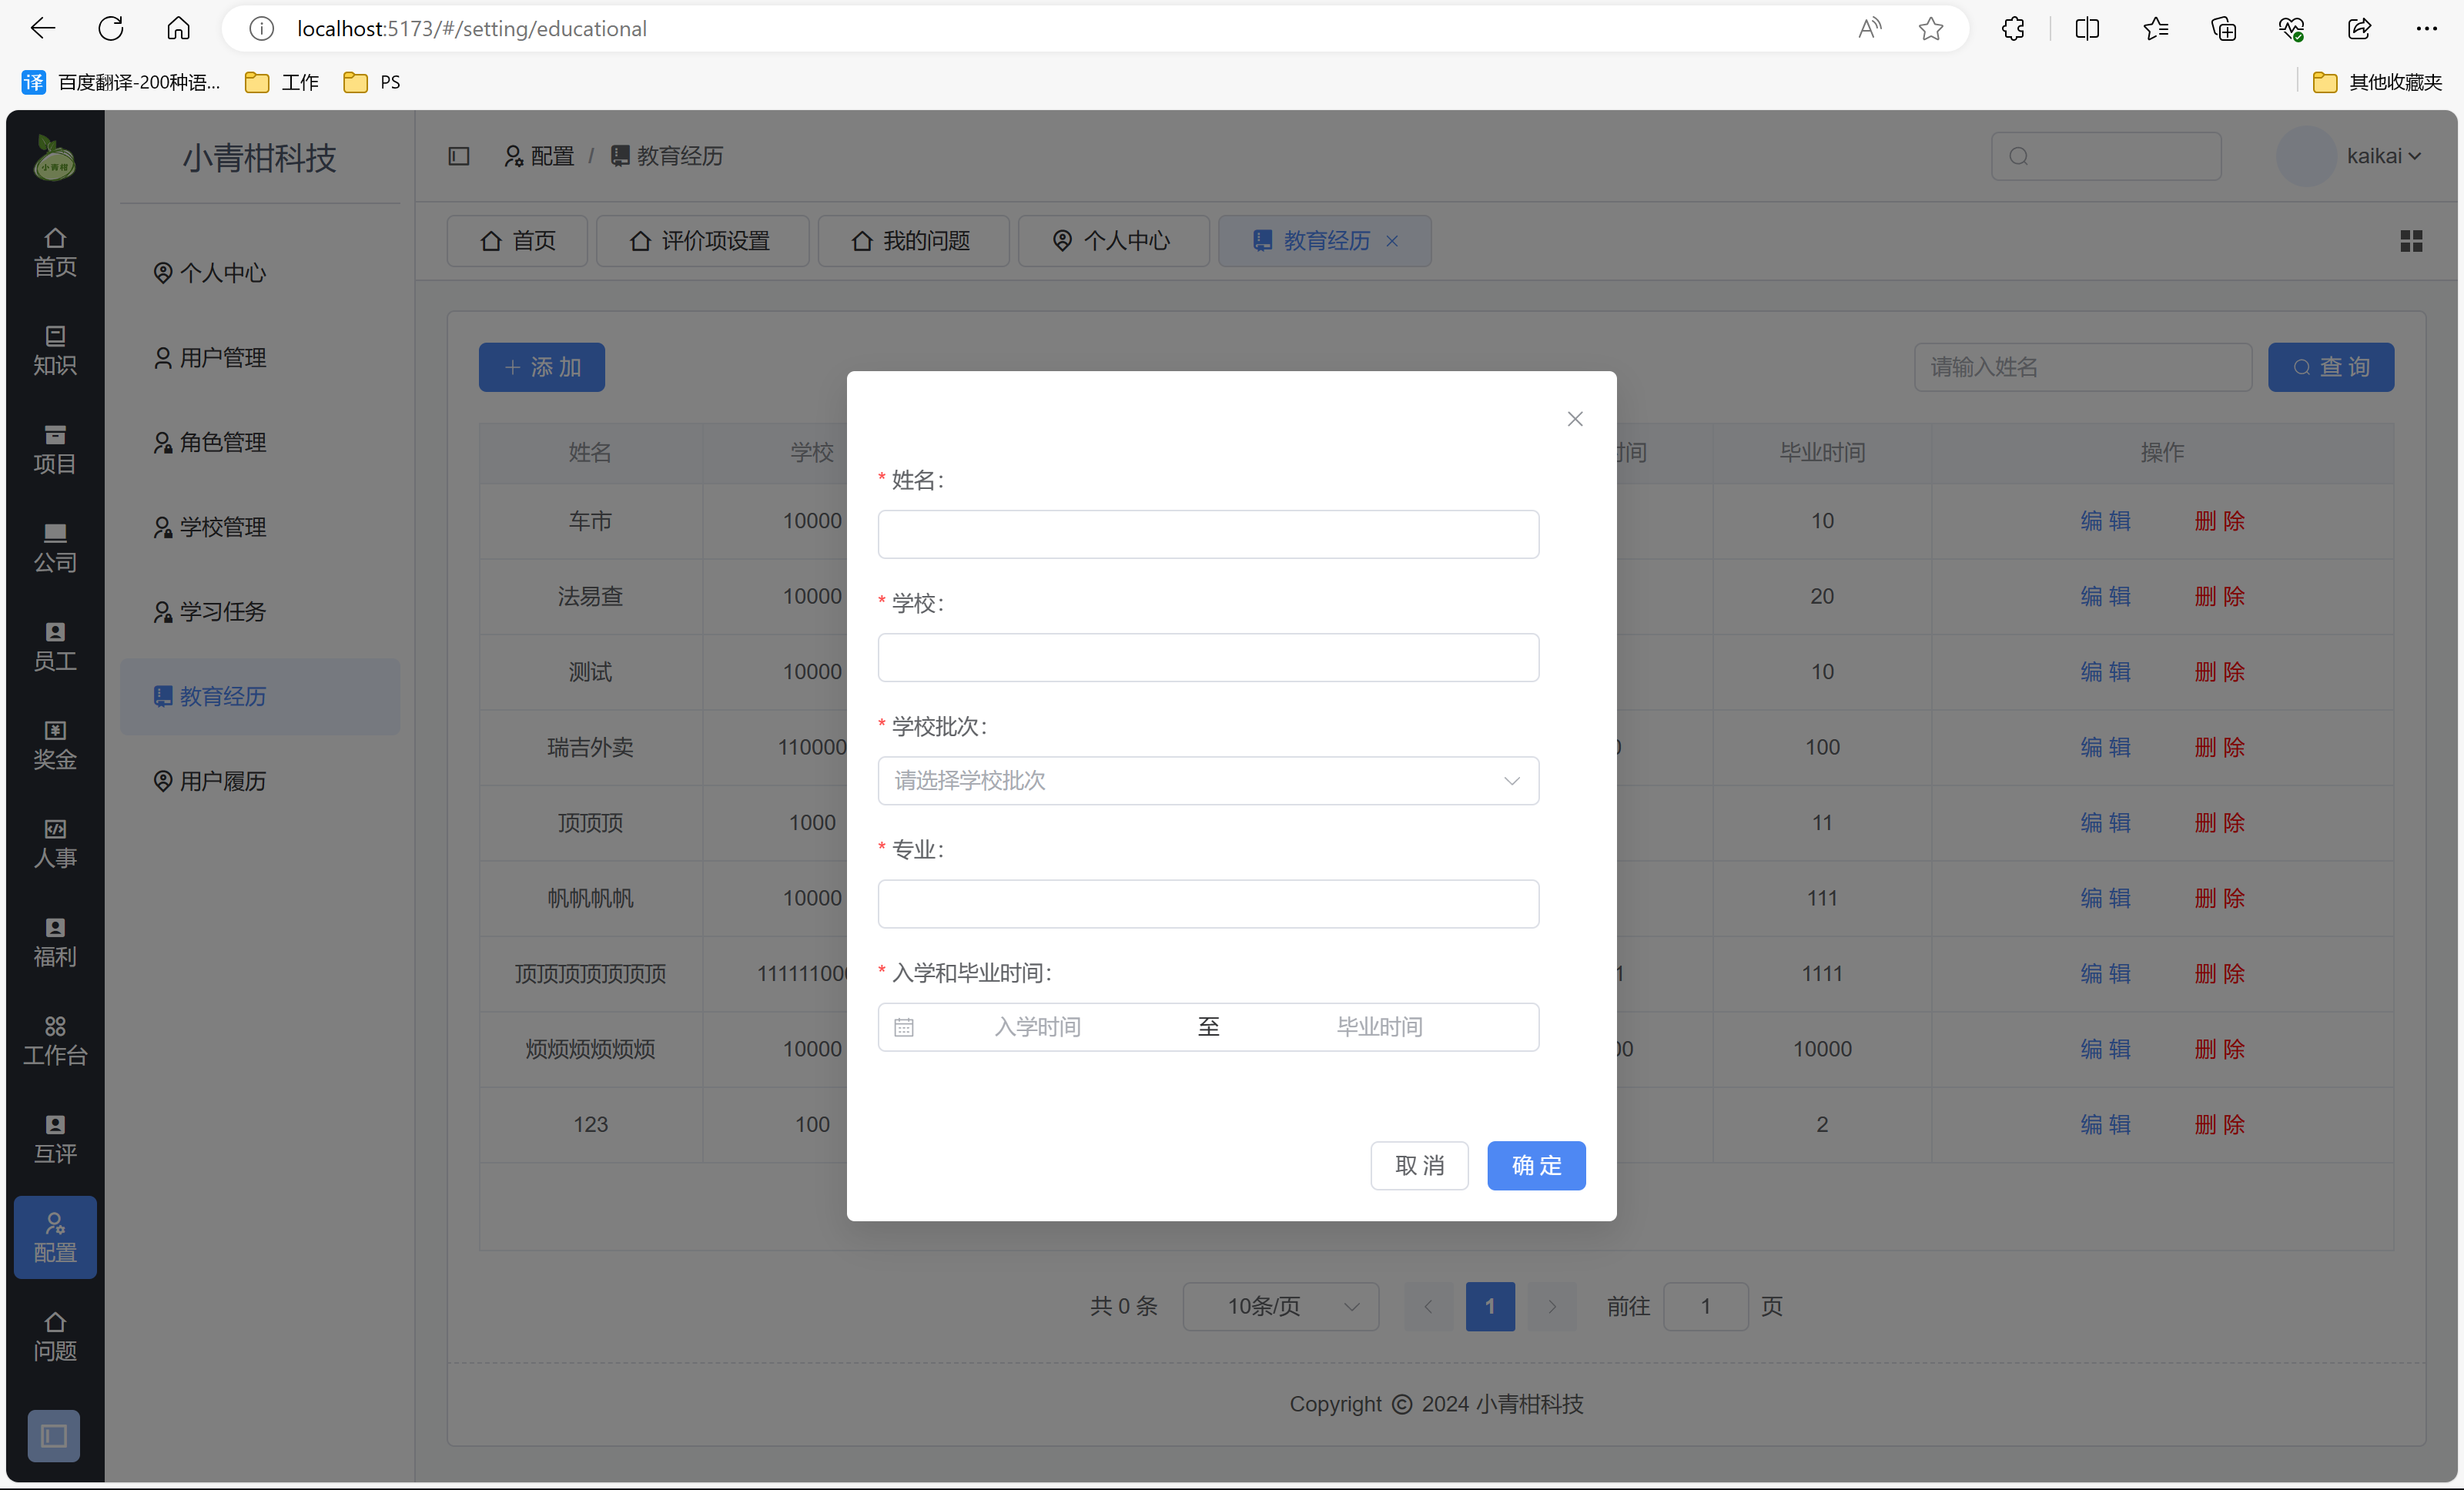Open the 其他收藏夹 bookmarks folder

point(2377,82)
